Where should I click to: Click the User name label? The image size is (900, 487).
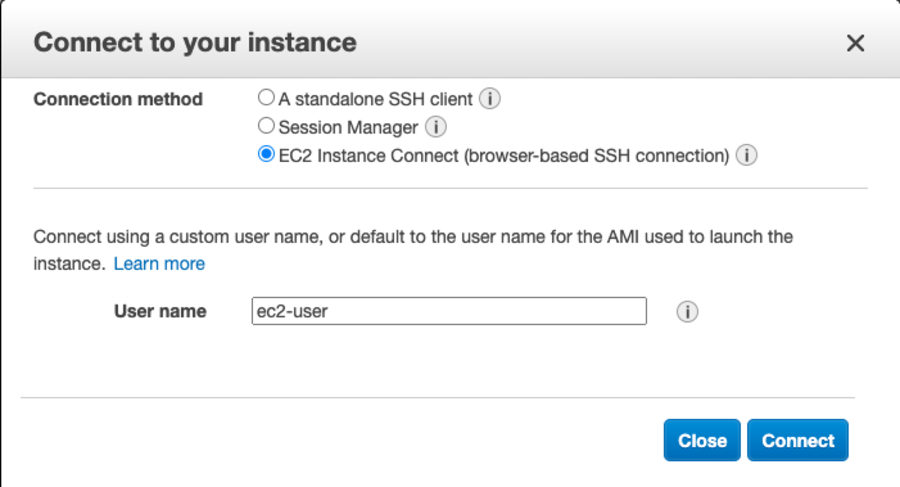coord(160,311)
